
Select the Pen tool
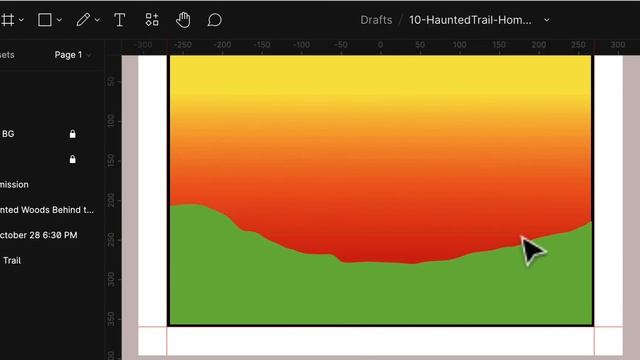click(83, 20)
